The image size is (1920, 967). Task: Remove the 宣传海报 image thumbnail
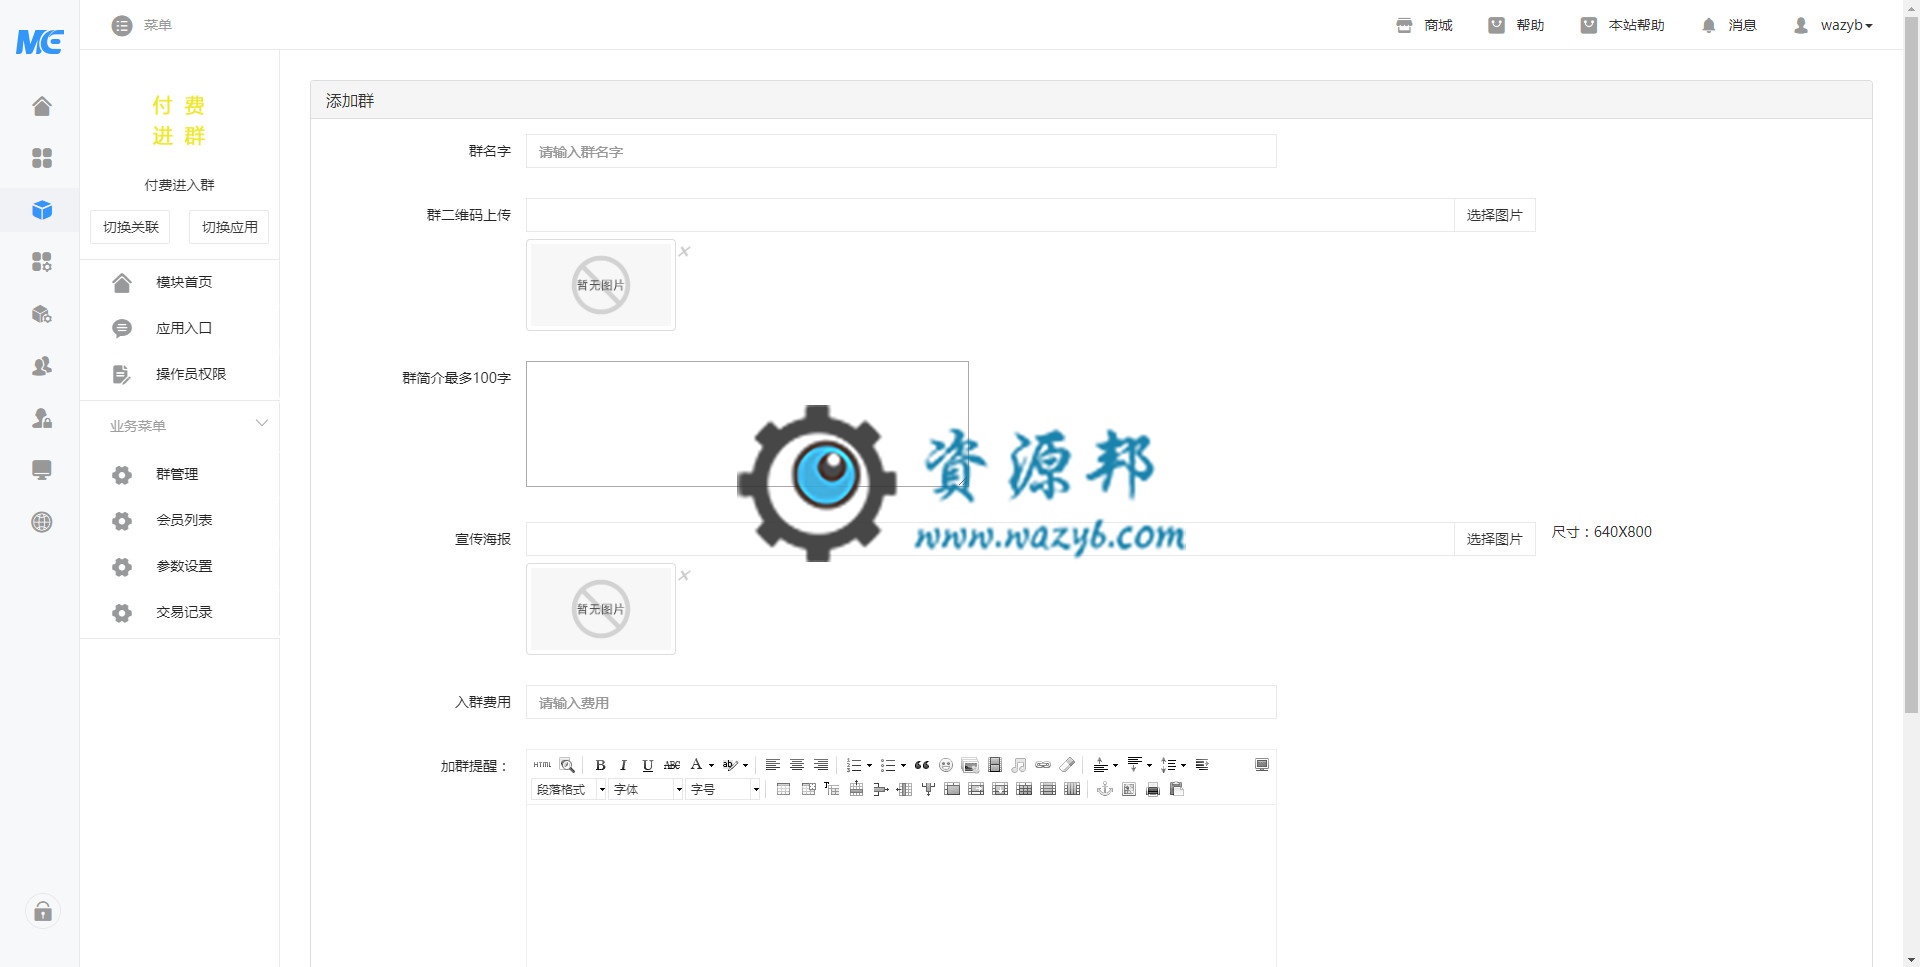coord(685,575)
